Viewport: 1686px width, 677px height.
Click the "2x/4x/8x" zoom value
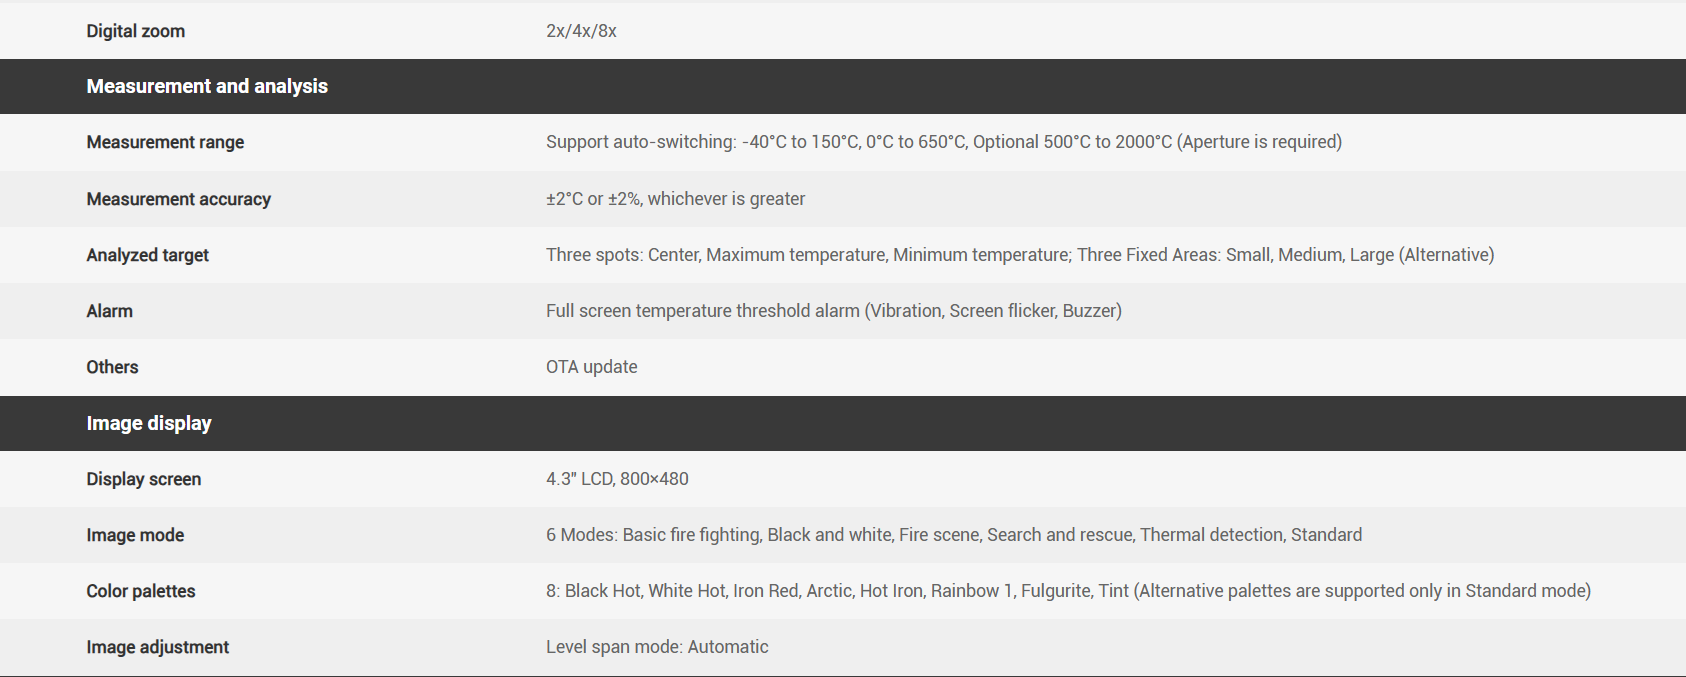581,31
